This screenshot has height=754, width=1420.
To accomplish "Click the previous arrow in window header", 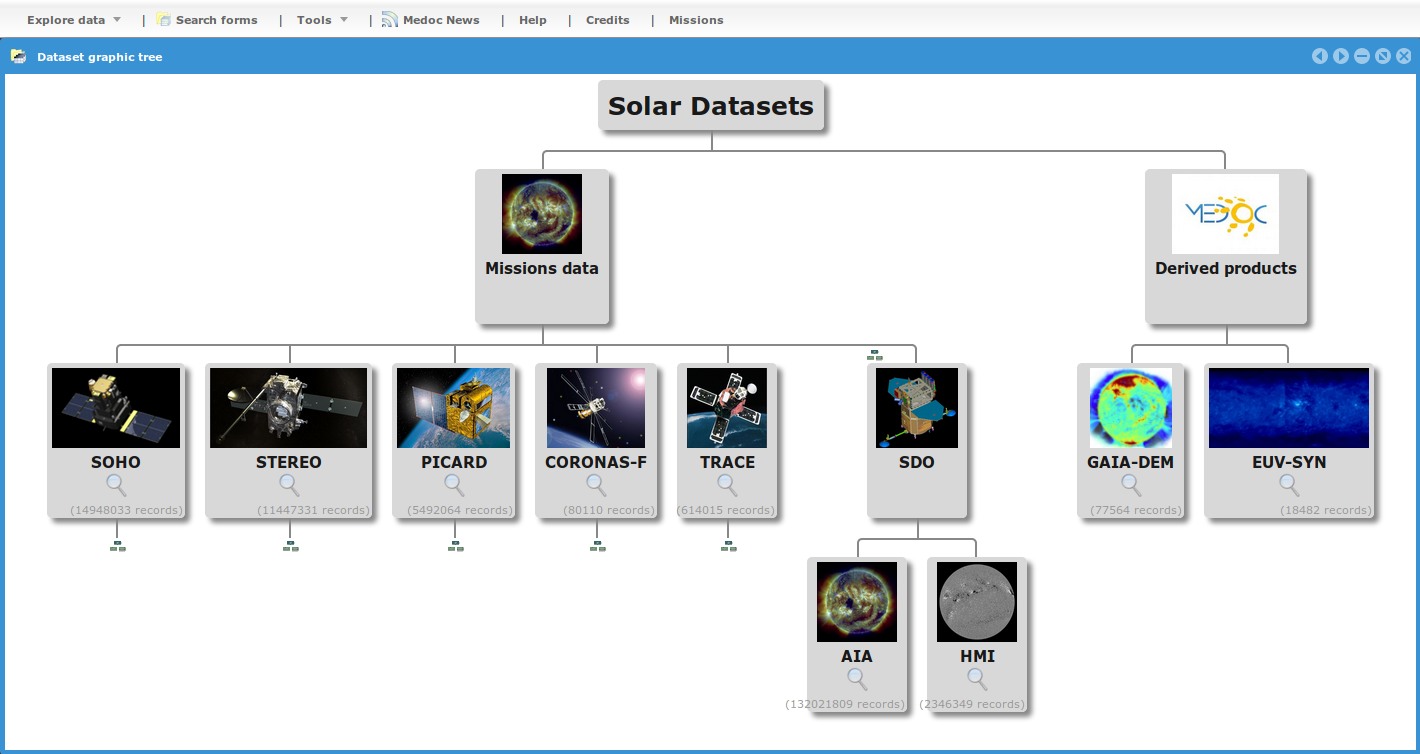I will [1320, 56].
